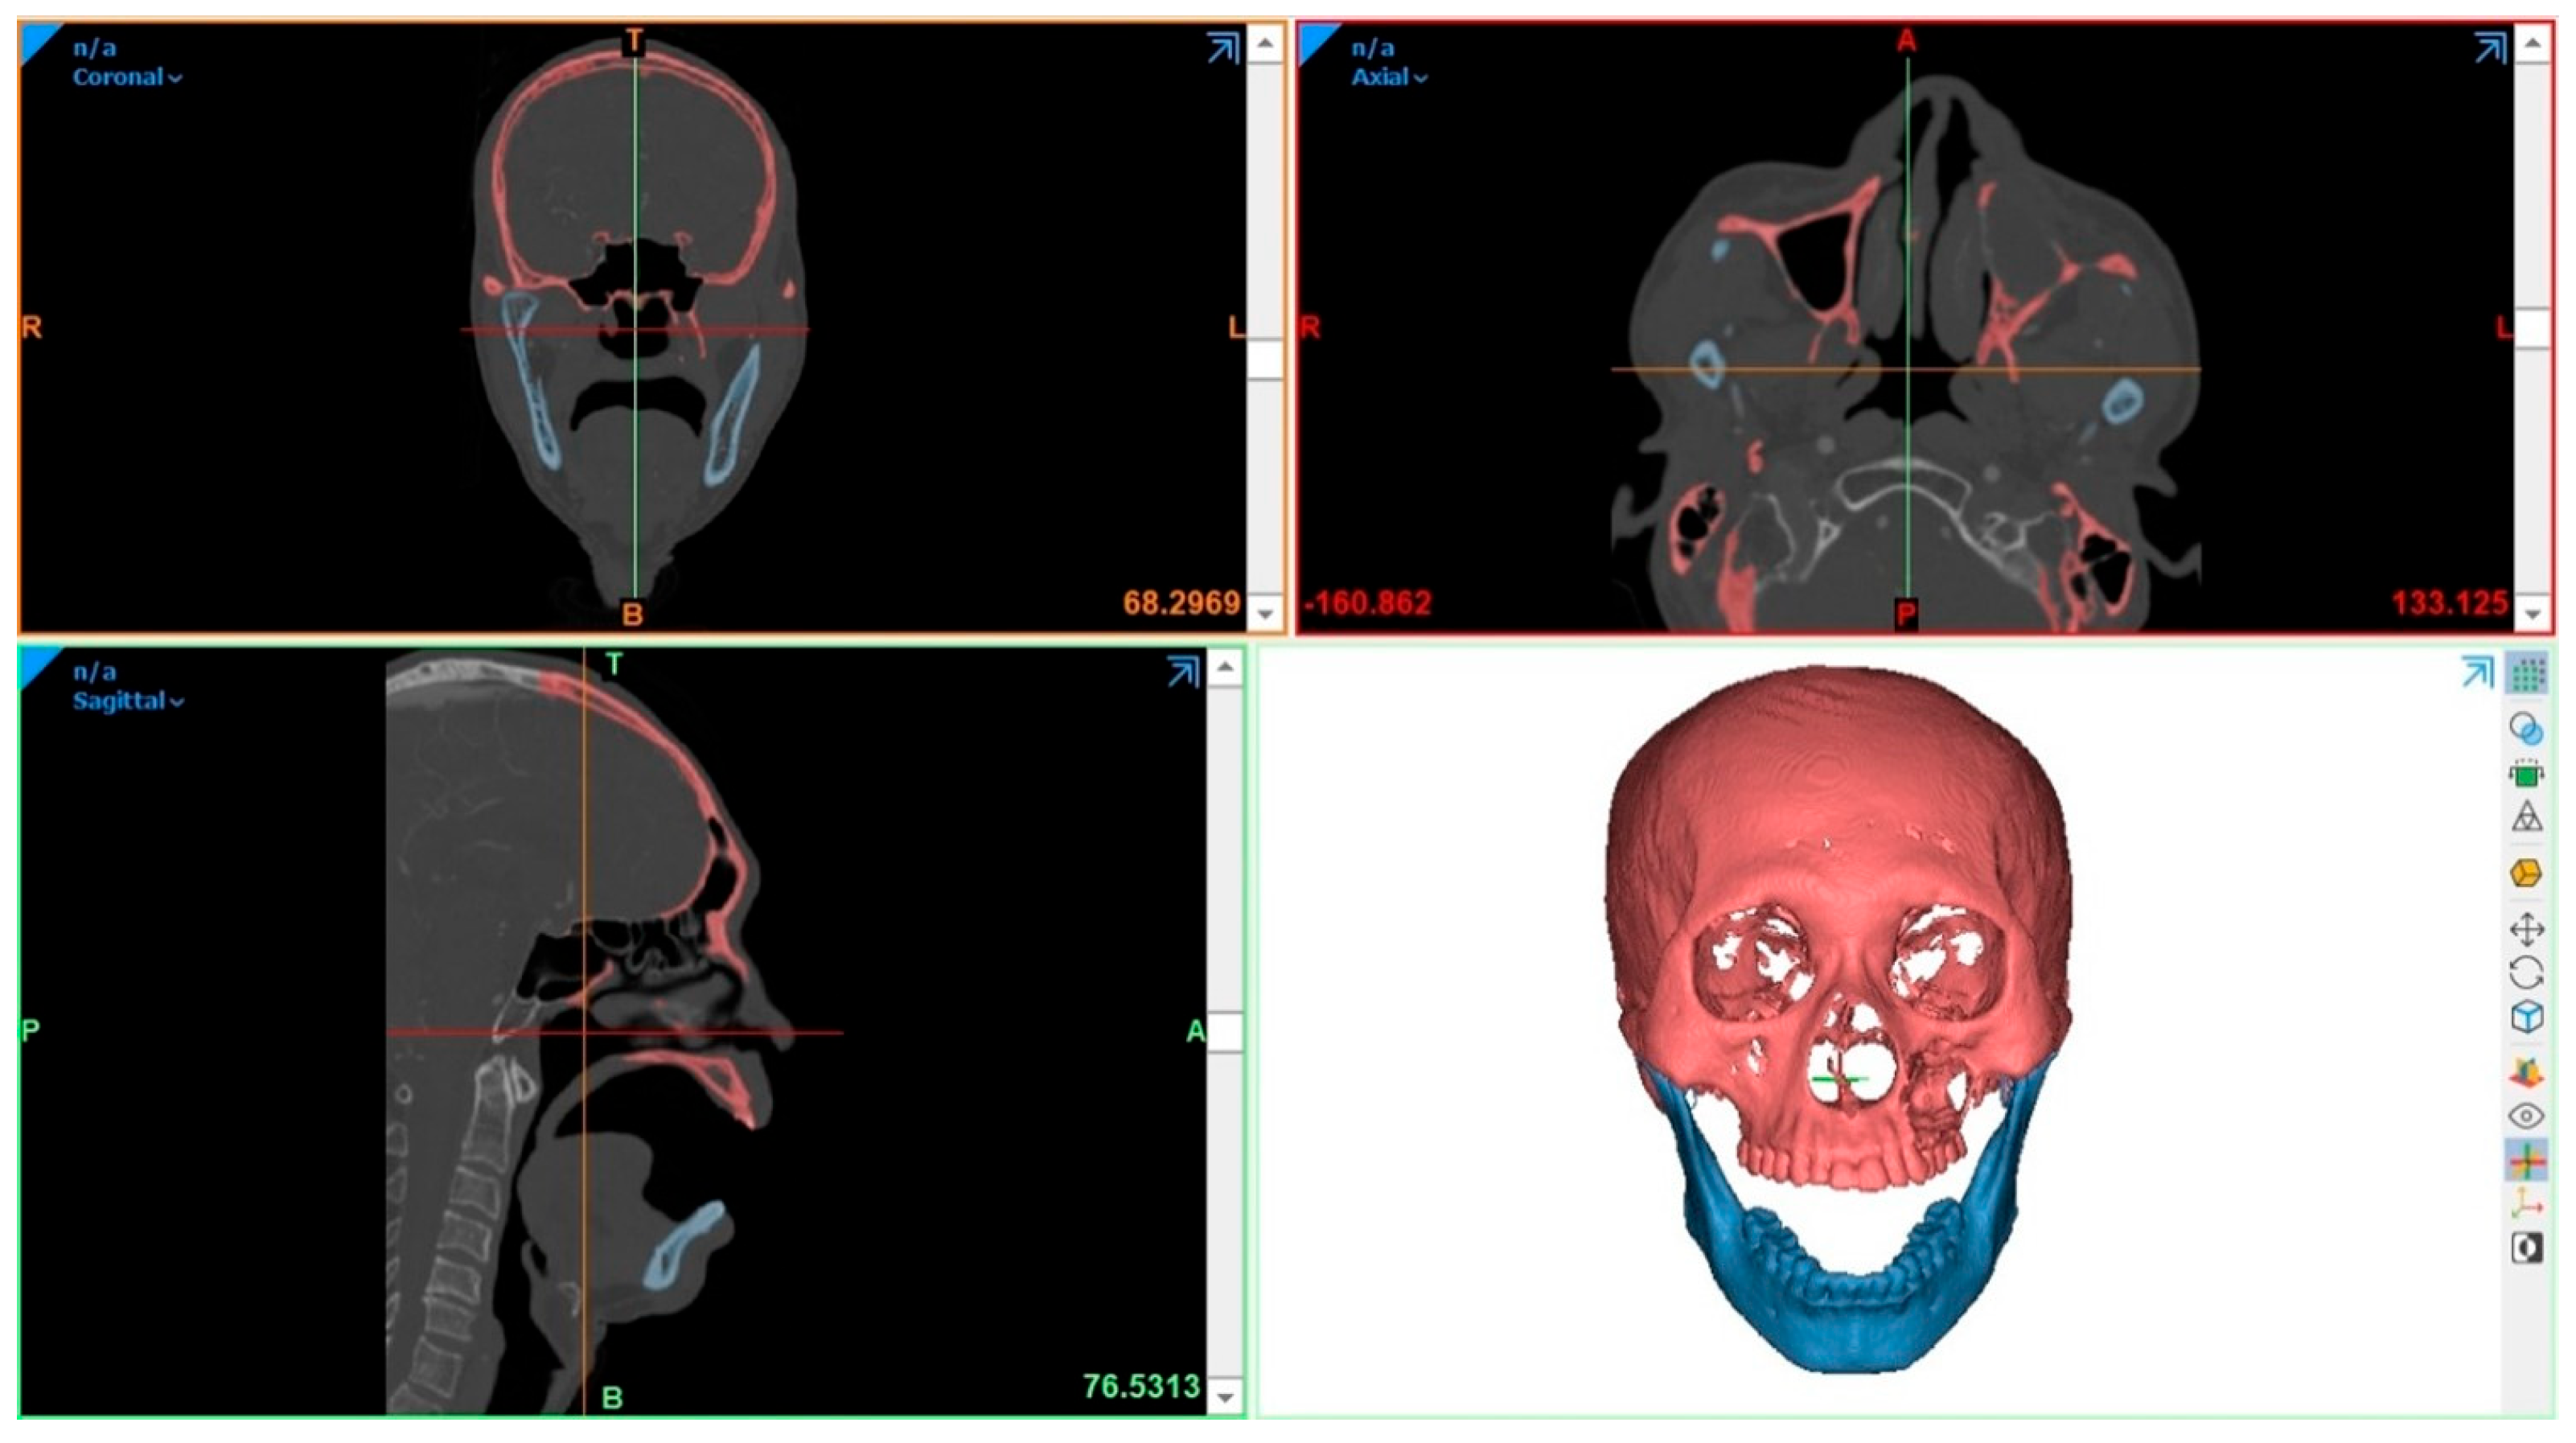Select the rotate circular-arrows tool
This screenshot has width=2576, height=1443.
(x=2527, y=973)
